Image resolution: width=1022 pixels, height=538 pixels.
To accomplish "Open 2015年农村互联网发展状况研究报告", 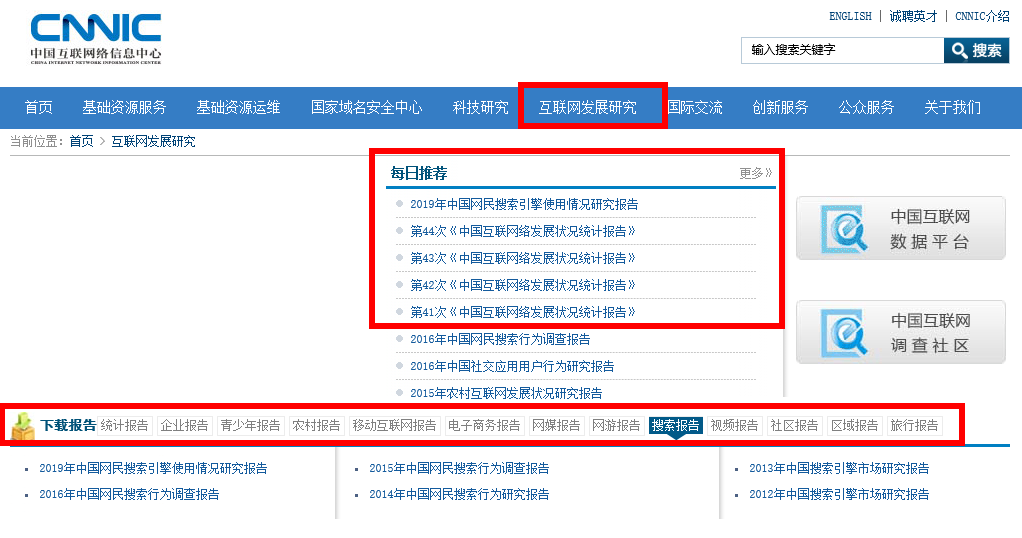I will click(506, 393).
